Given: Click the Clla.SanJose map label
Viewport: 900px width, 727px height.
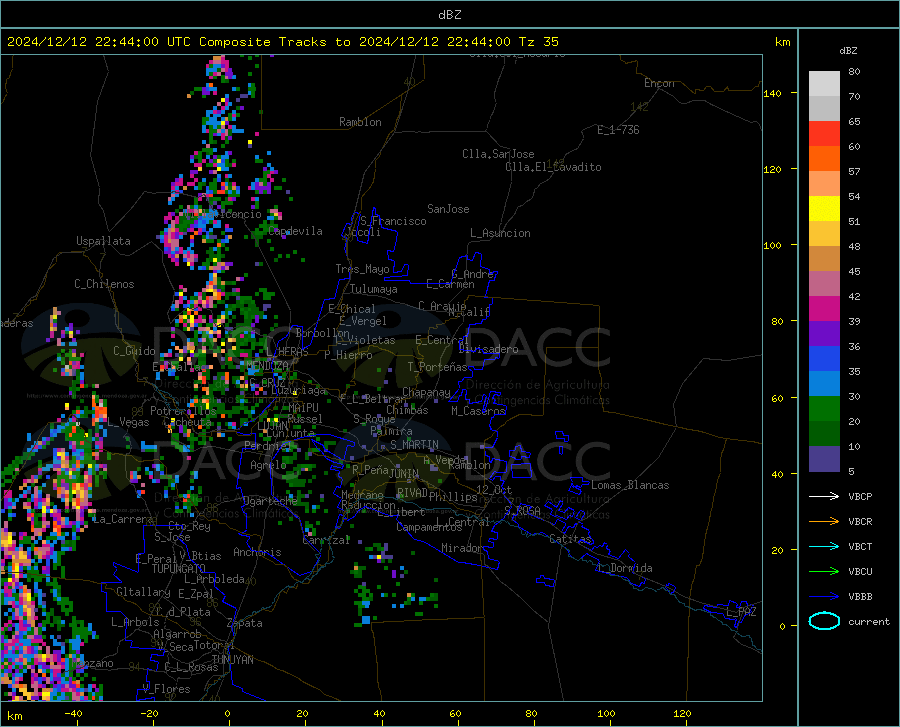Looking at the screenshot, I should click(x=498, y=154).
